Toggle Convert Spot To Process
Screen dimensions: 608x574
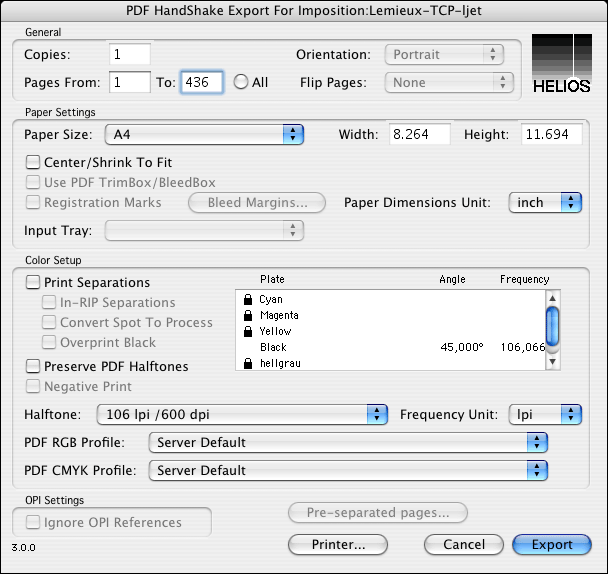(49, 322)
